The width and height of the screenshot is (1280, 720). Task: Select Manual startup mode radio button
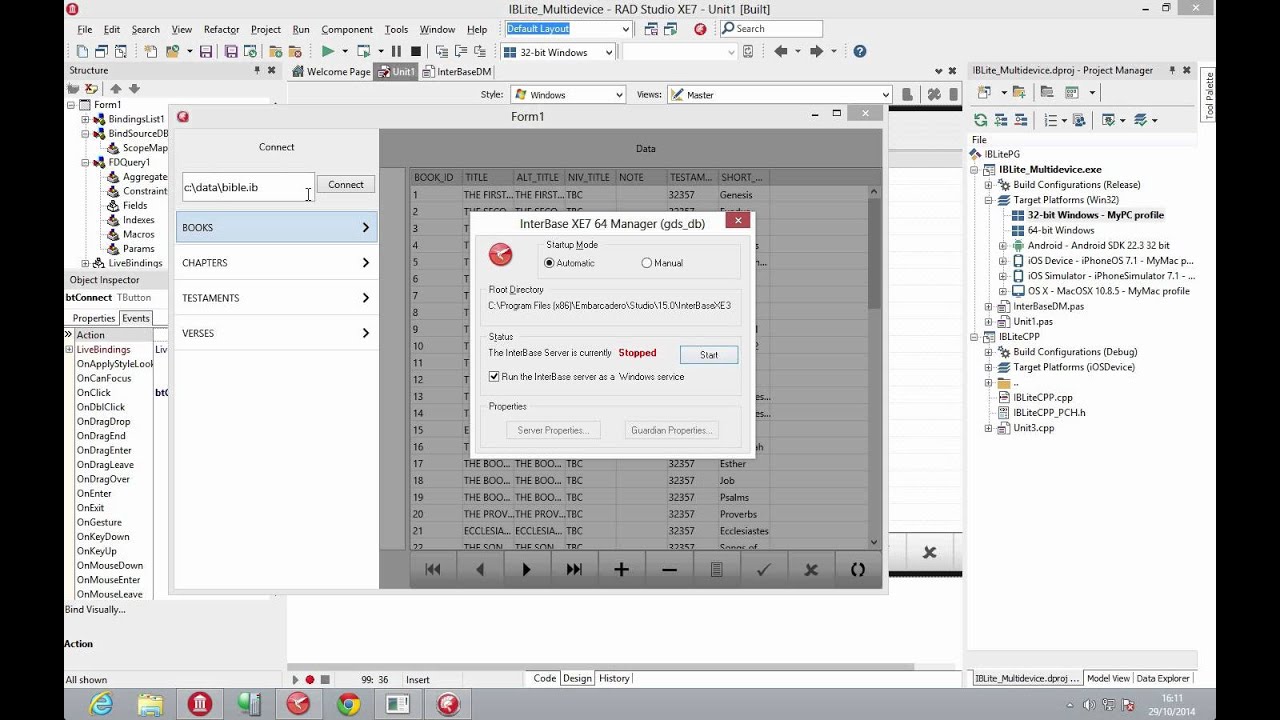tap(646, 263)
